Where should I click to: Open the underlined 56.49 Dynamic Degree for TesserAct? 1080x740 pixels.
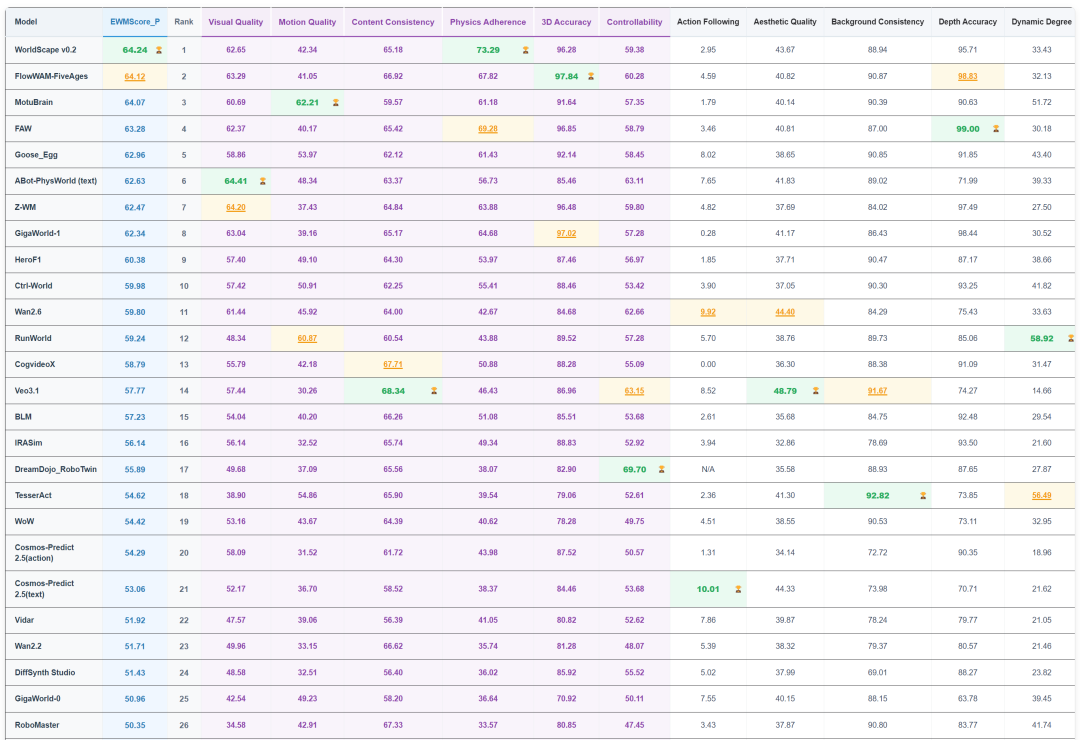click(x=1041, y=495)
